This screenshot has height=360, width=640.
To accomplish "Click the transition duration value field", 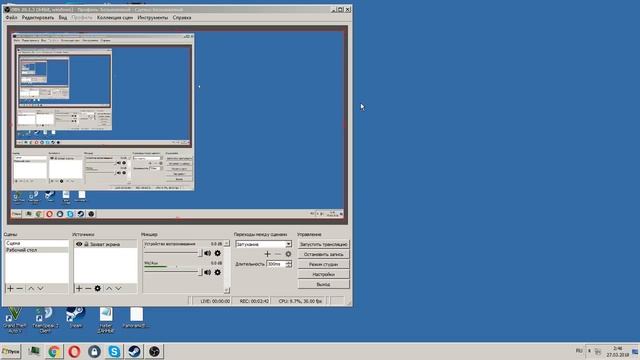I will point(276,264).
